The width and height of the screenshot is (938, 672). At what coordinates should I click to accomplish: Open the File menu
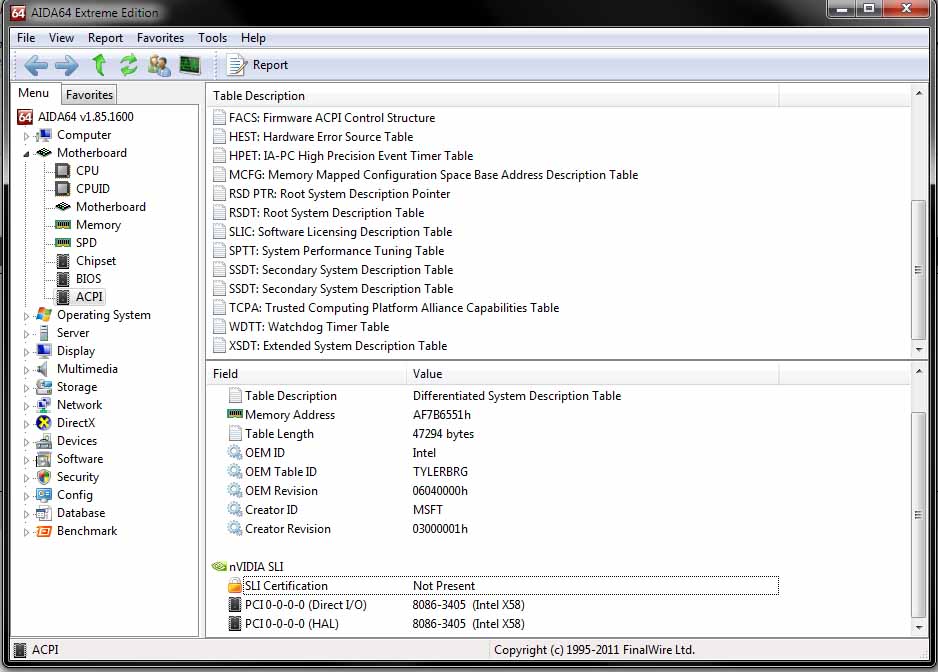tap(26, 38)
